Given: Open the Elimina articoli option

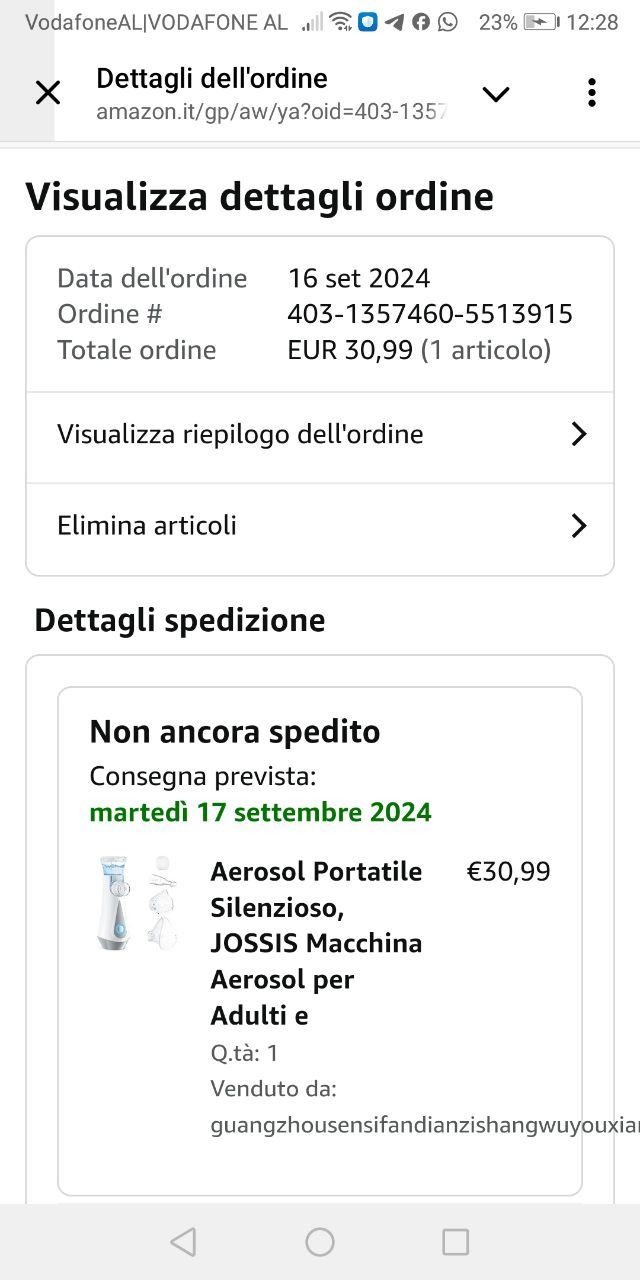Looking at the screenshot, I should point(147,525).
